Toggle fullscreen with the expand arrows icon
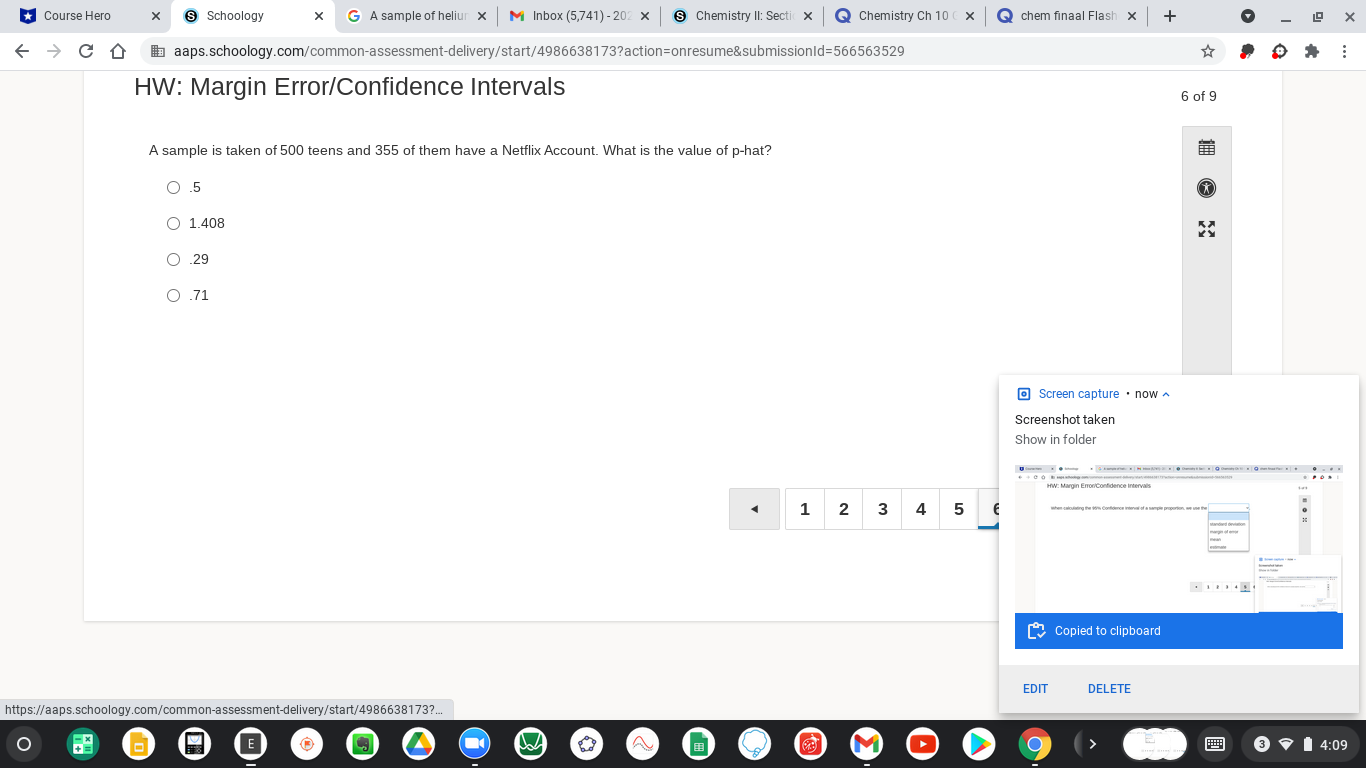 (x=1206, y=229)
